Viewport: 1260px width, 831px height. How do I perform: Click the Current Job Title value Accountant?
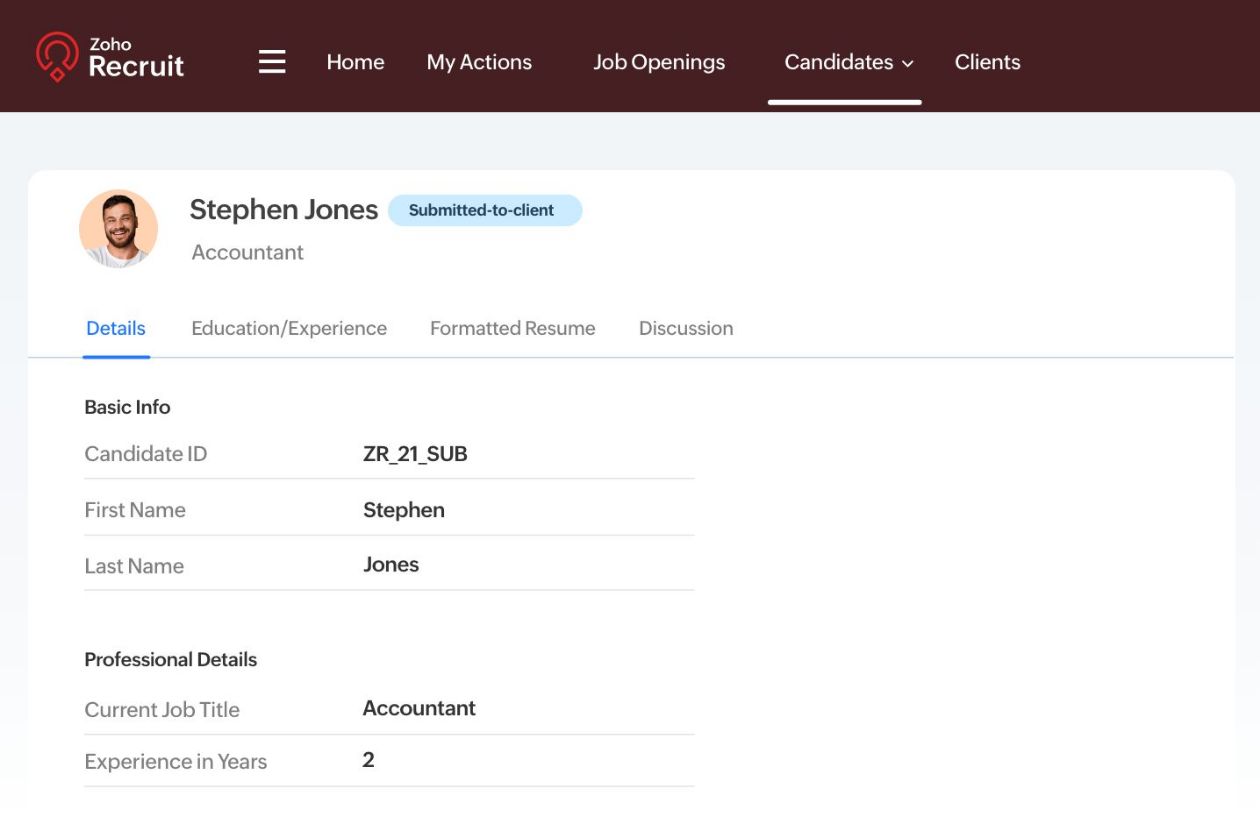tap(419, 709)
